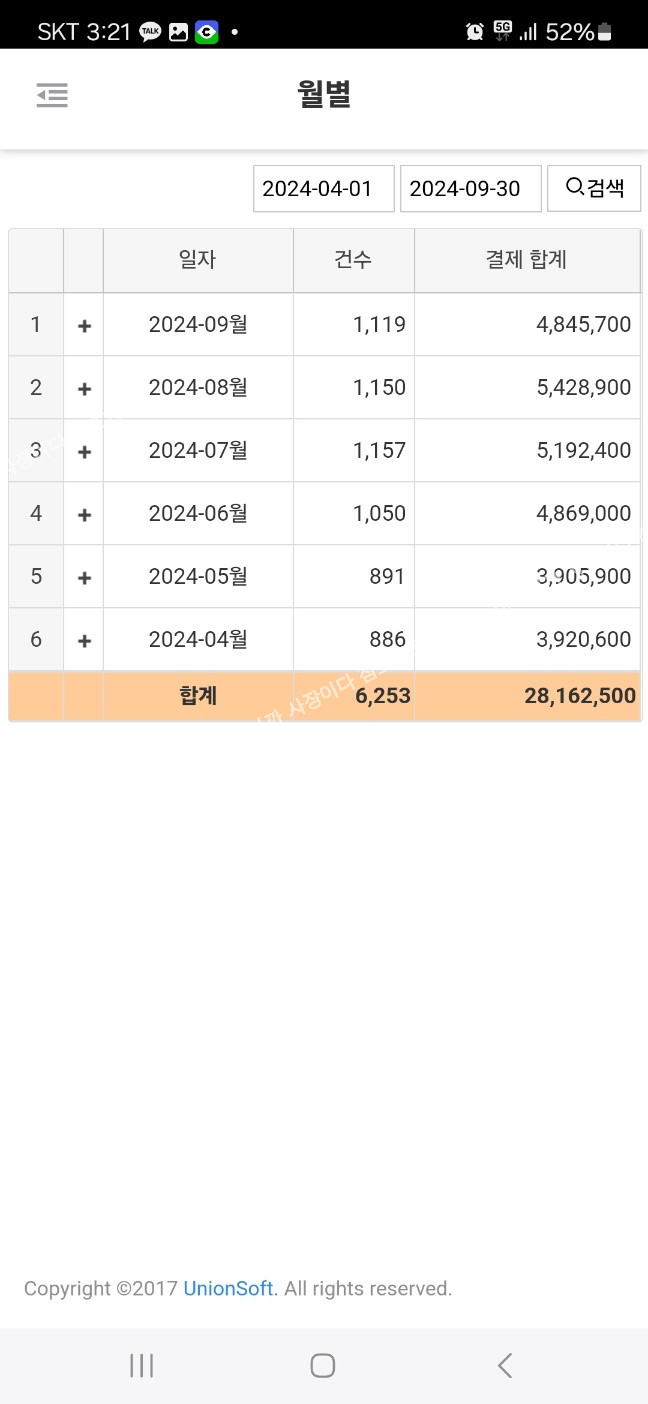Image resolution: width=648 pixels, height=1404 pixels.
Task: Click the 검색 search button
Action: point(594,188)
